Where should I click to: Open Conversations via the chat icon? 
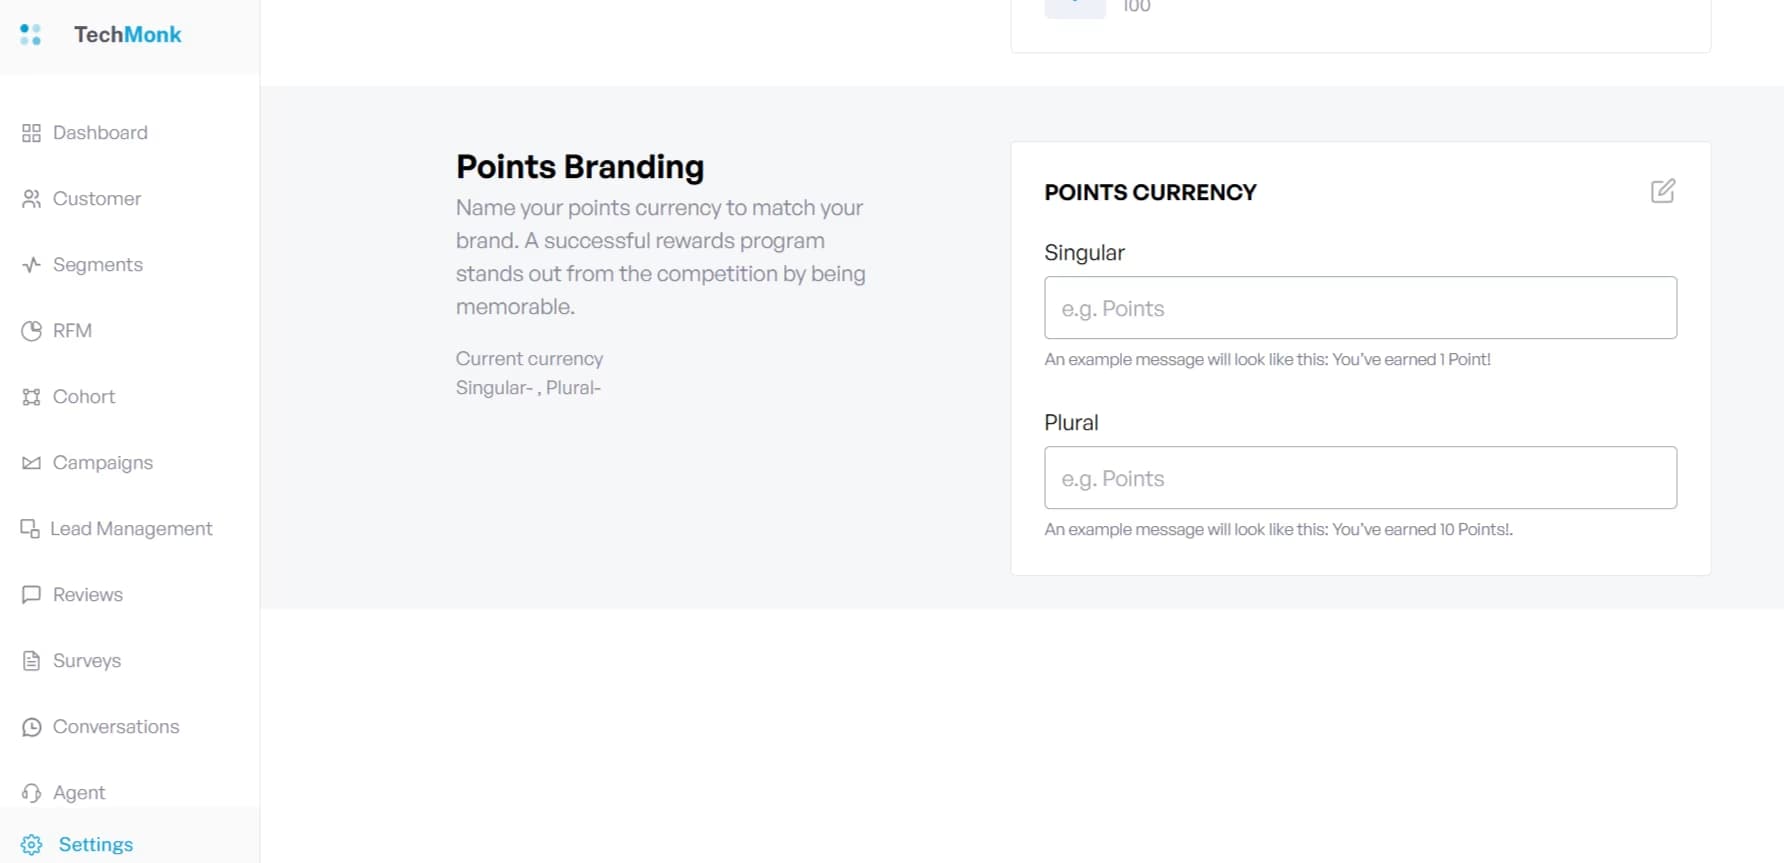(31, 726)
